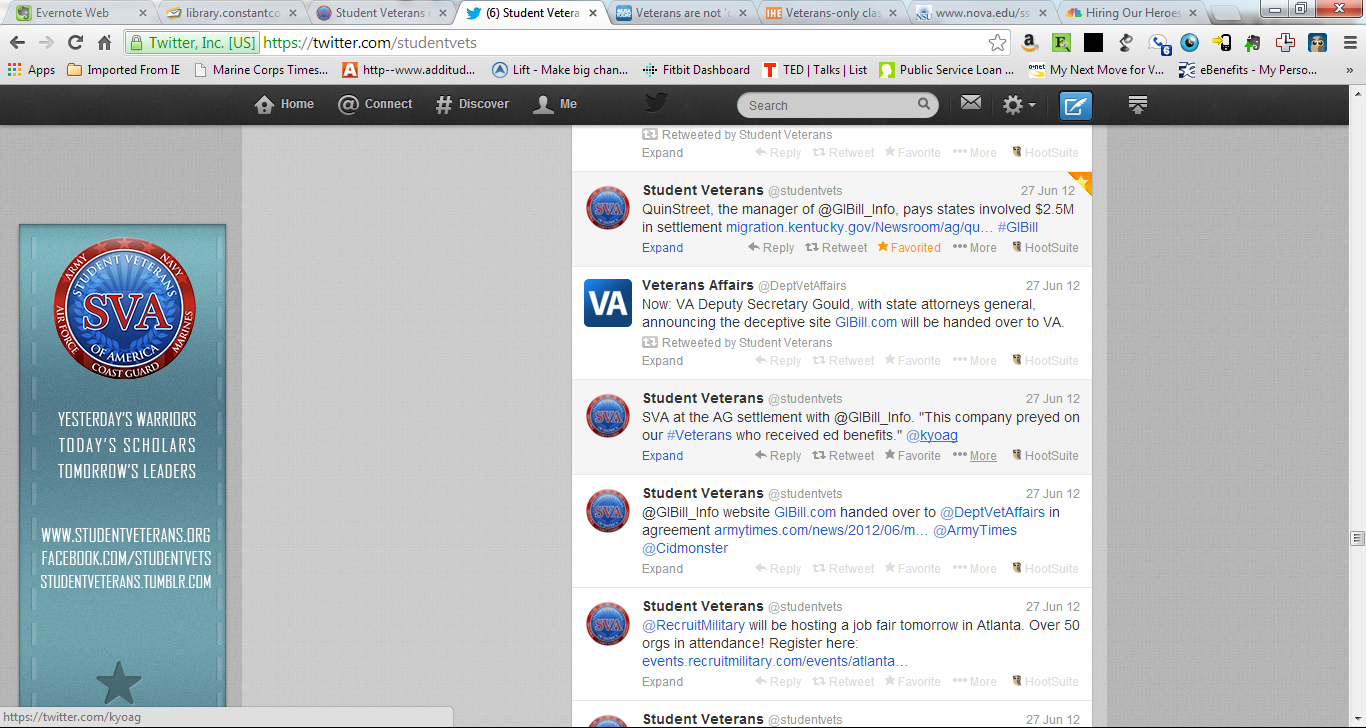This screenshot has width=1366, height=728.
Task: Click the browser home button
Action: [x=104, y=43]
